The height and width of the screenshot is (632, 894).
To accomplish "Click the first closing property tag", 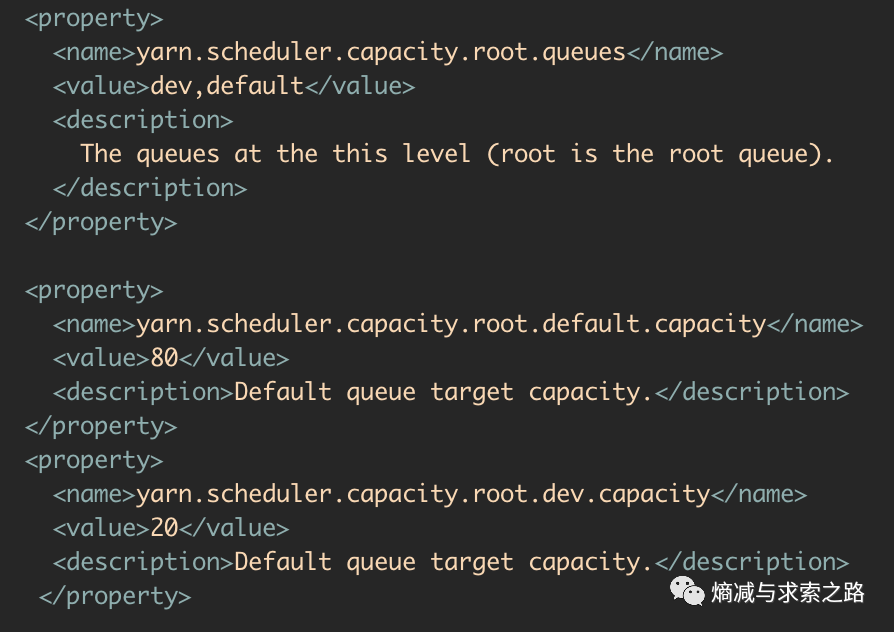I will coord(101,223).
